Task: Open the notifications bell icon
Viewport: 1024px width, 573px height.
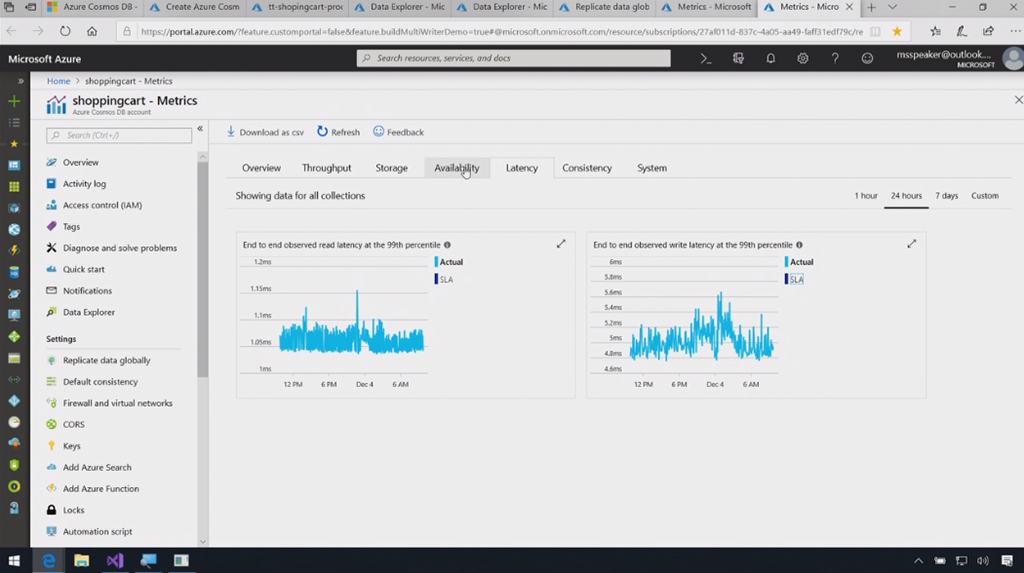Action: point(771,59)
